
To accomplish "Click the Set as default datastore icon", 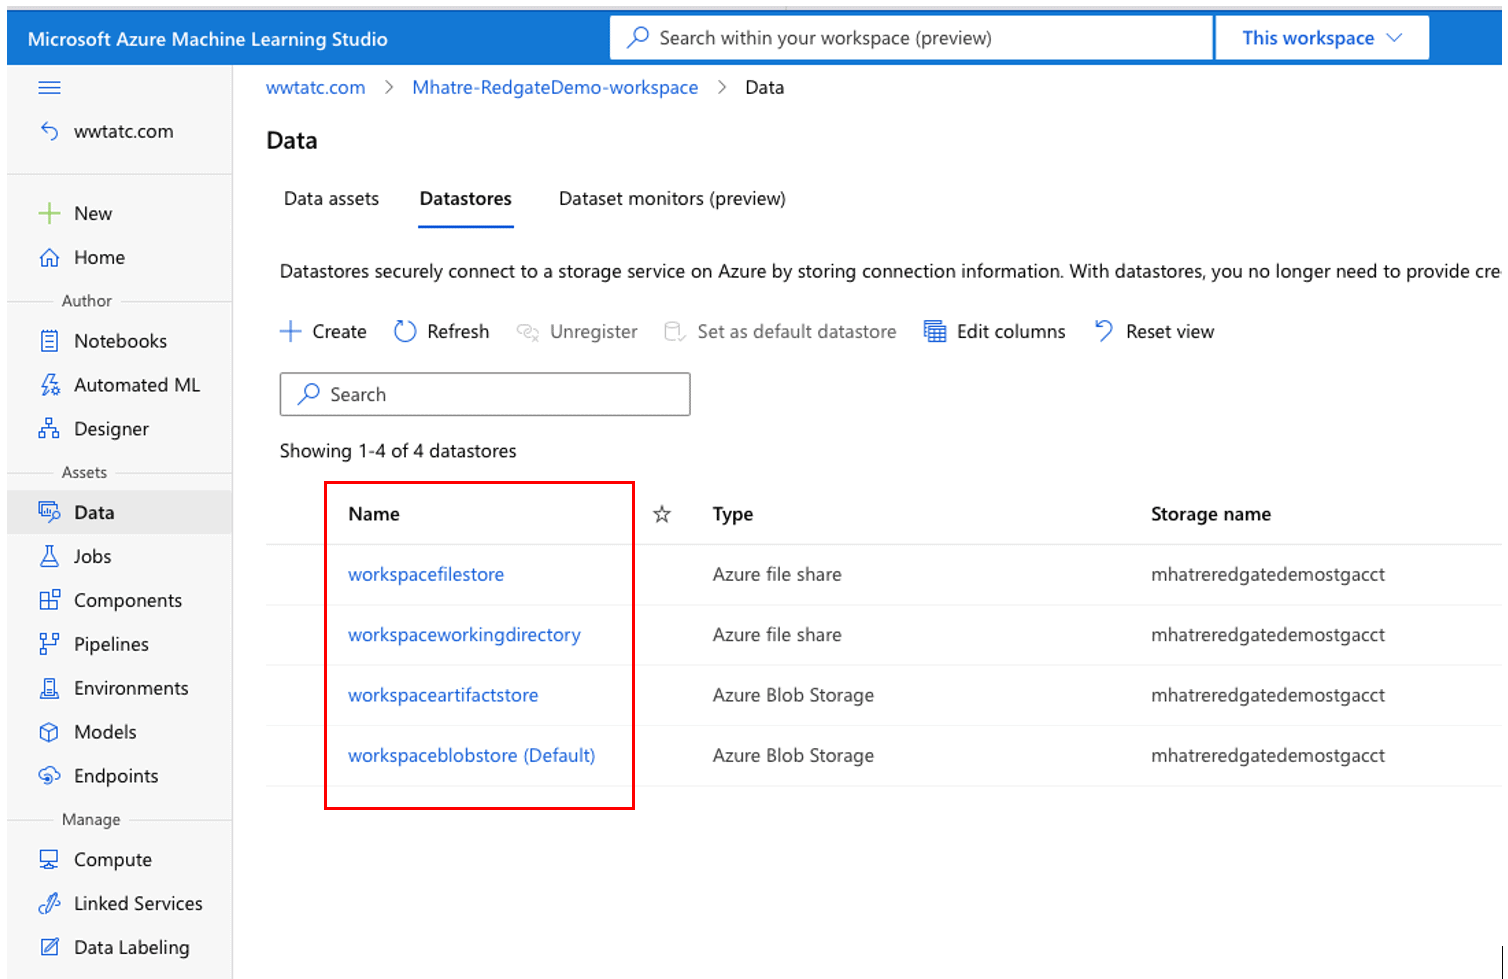I will coord(675,331).
